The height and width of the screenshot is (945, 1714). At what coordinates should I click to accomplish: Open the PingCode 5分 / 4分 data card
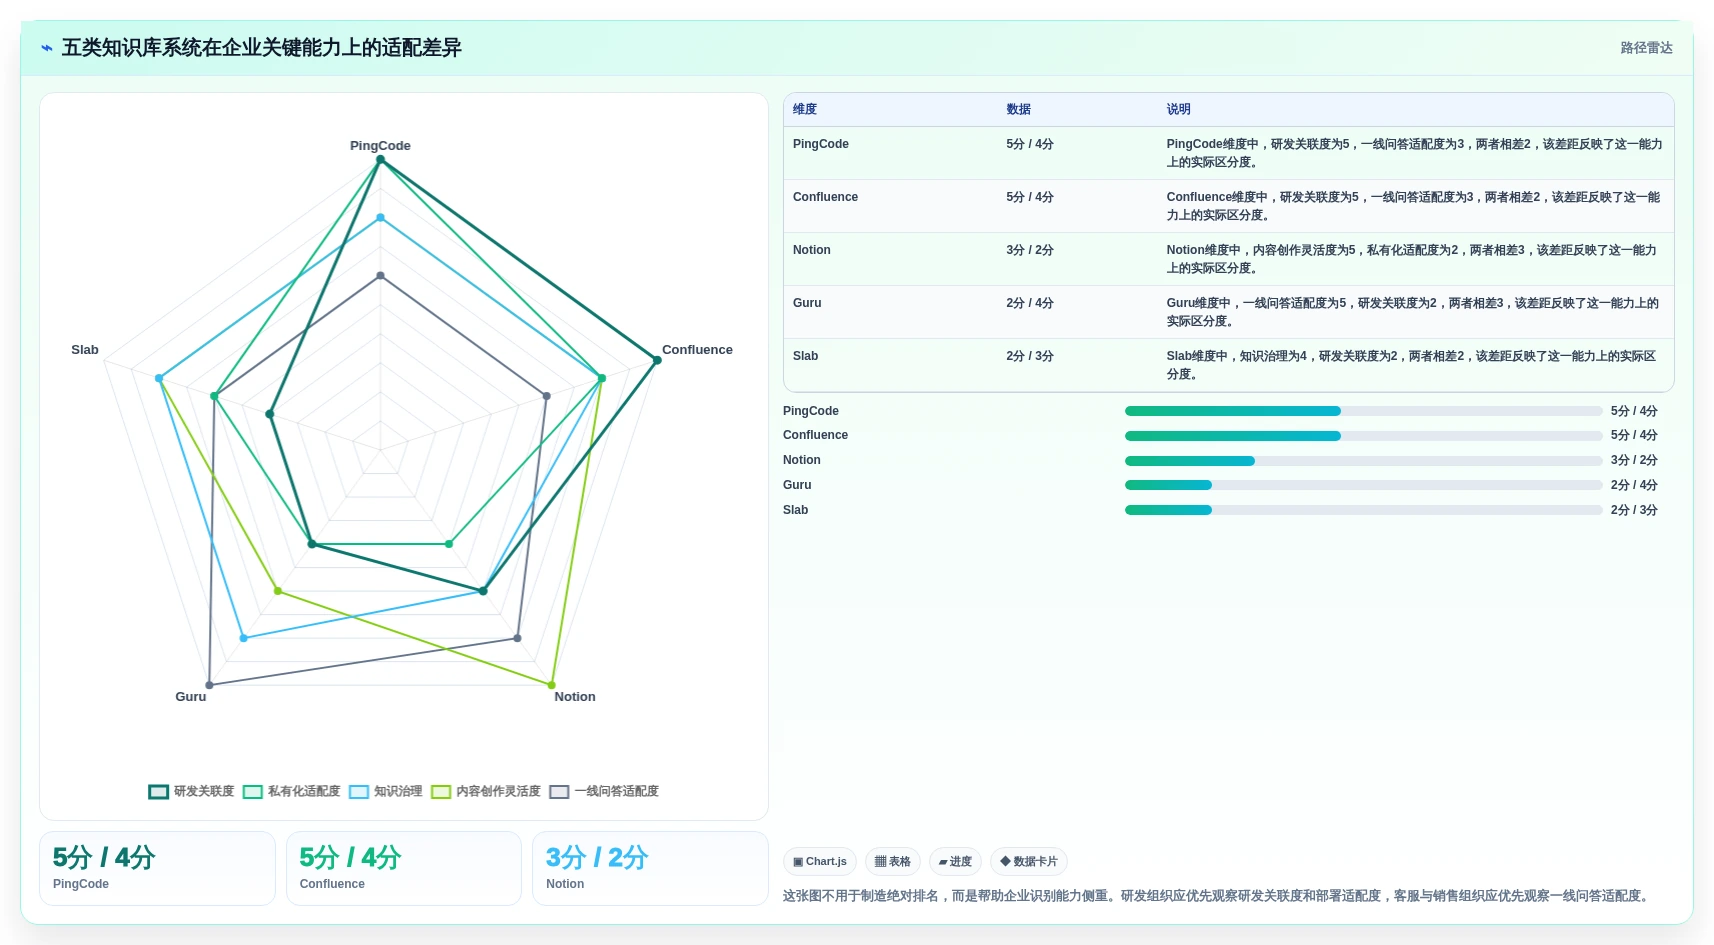157,868
